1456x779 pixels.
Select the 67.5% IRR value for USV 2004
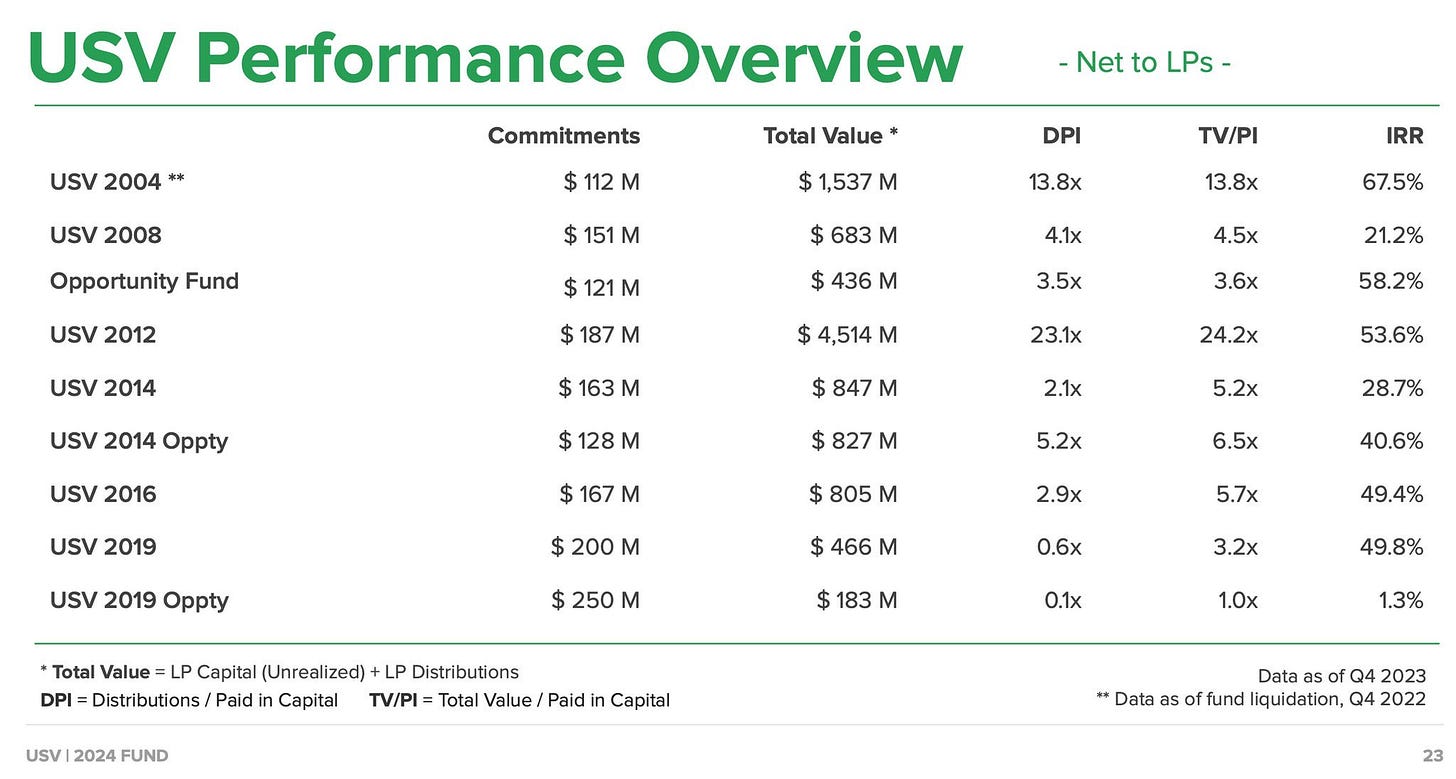tap(1393, 182)
